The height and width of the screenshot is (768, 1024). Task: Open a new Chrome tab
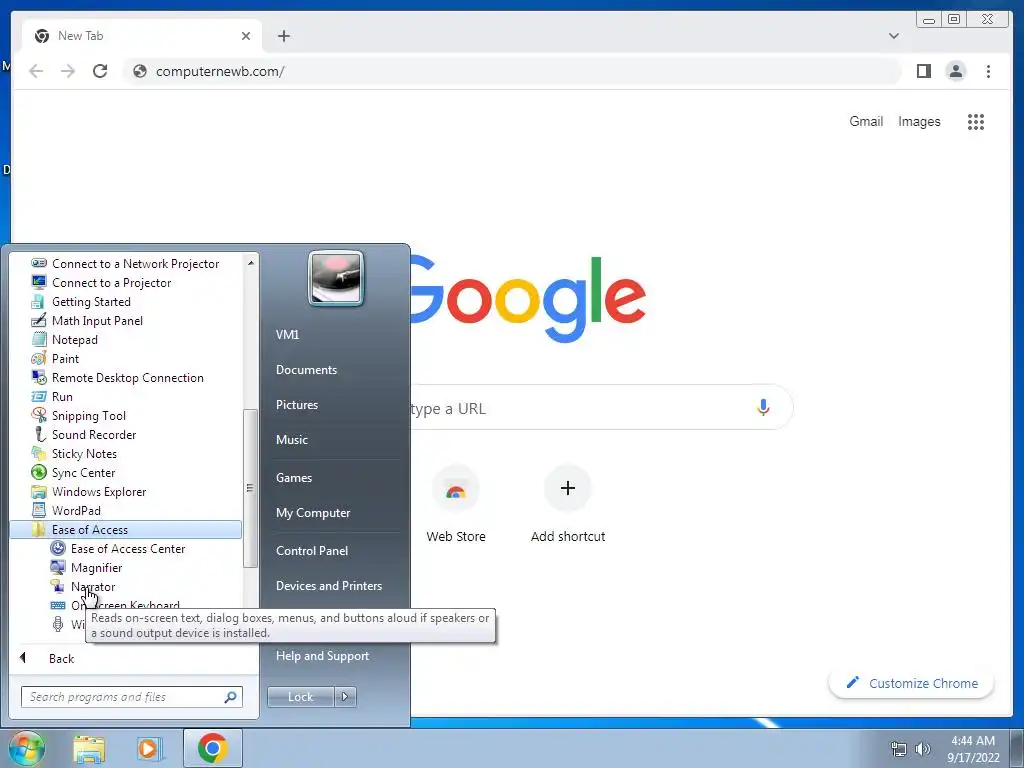(283, 36)
